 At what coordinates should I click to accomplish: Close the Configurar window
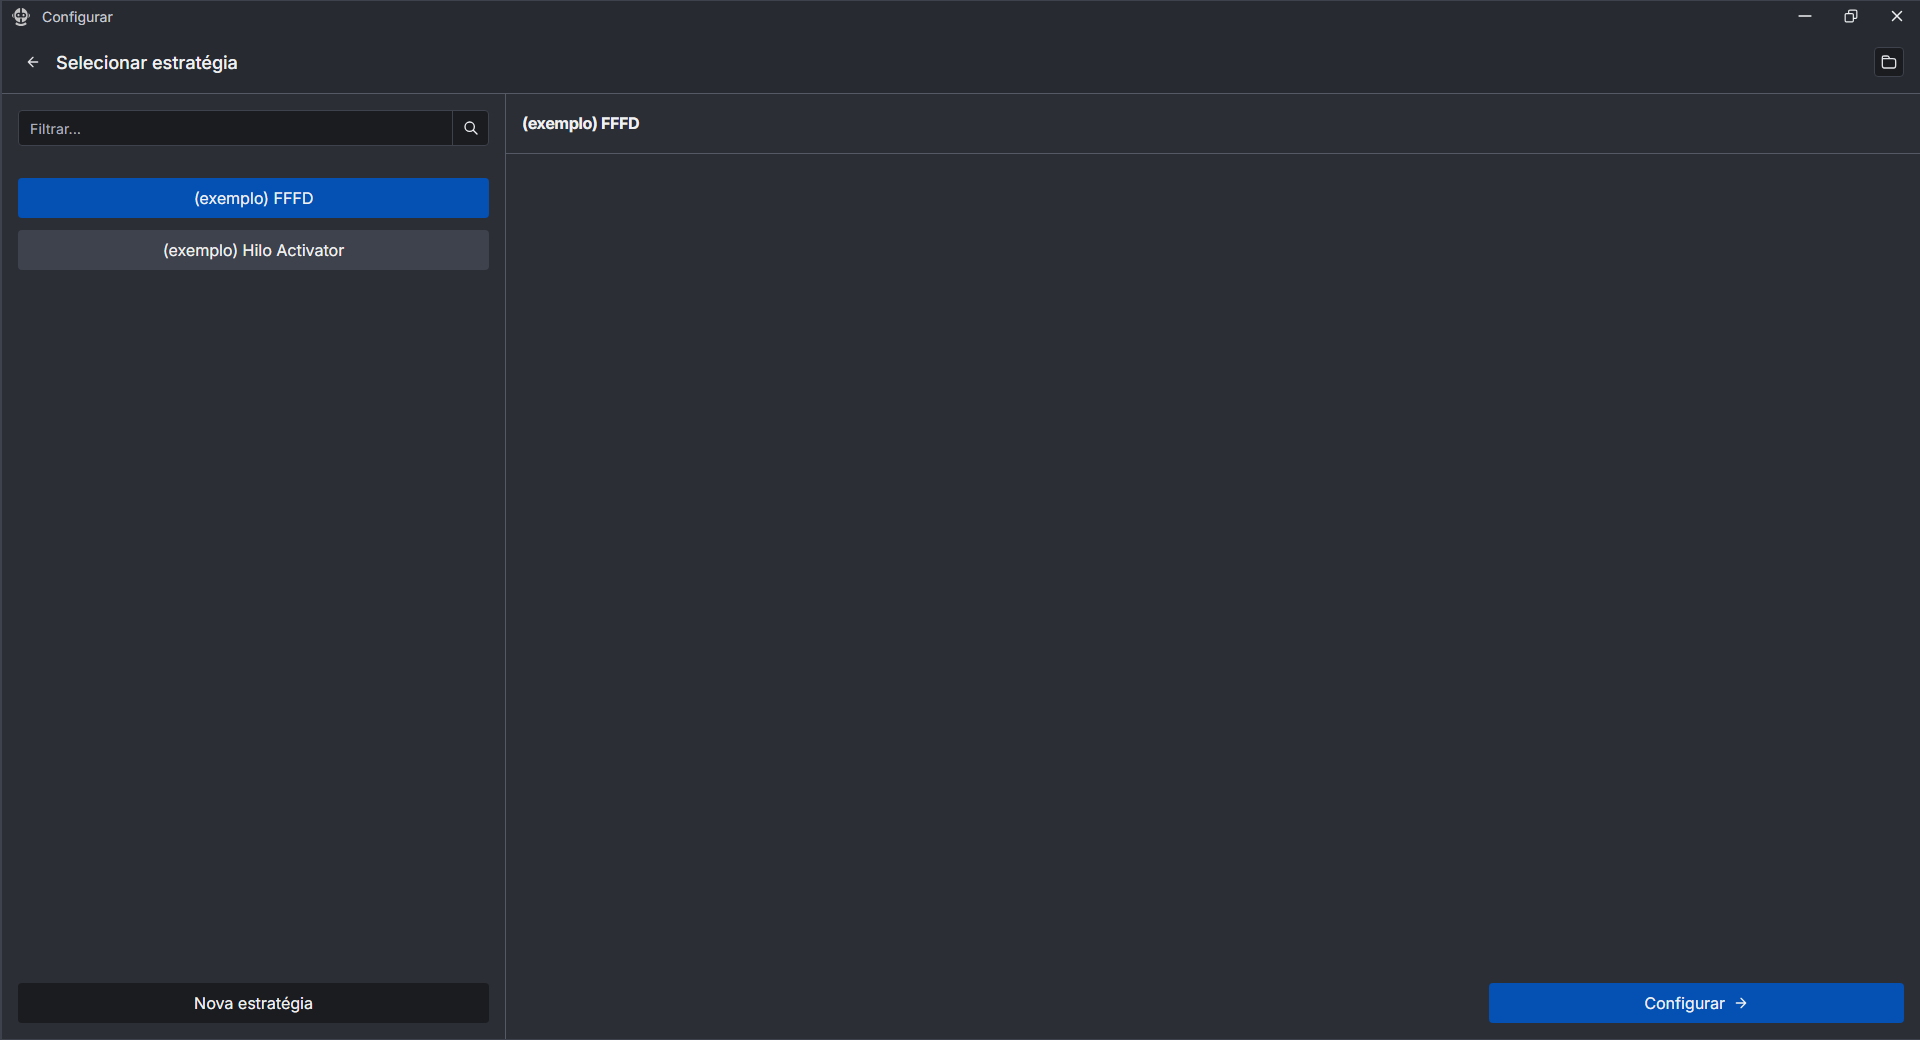coord(1896,16)
